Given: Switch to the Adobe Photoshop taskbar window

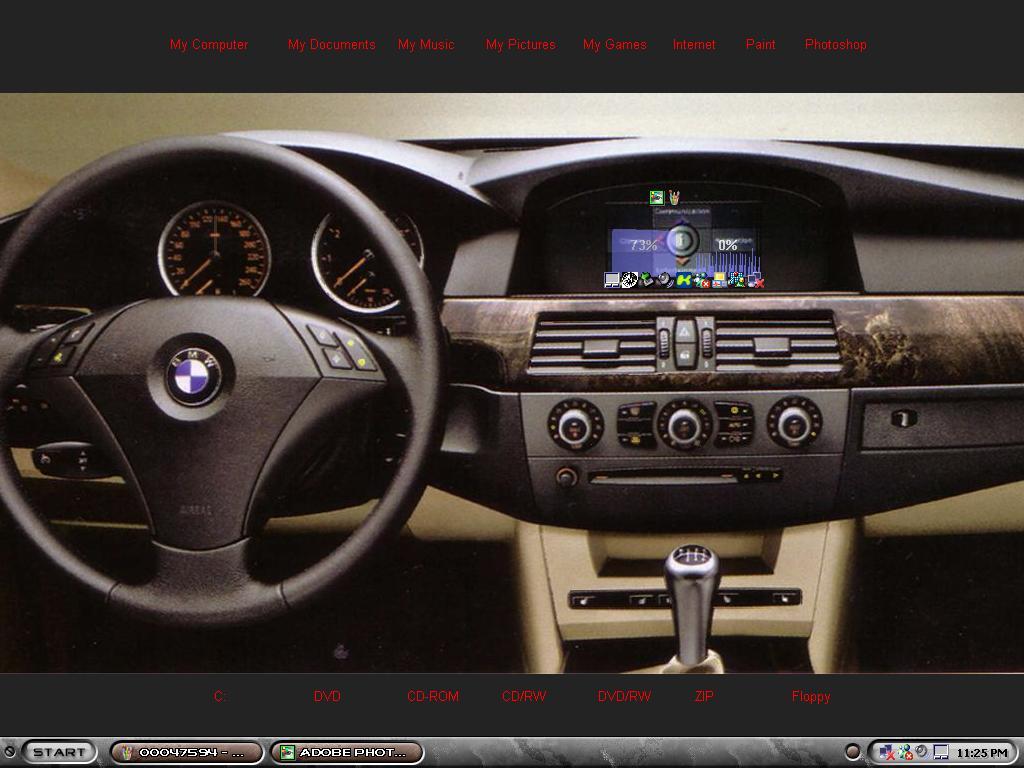Looking at the screenshot, I should (x=347, y=752).
